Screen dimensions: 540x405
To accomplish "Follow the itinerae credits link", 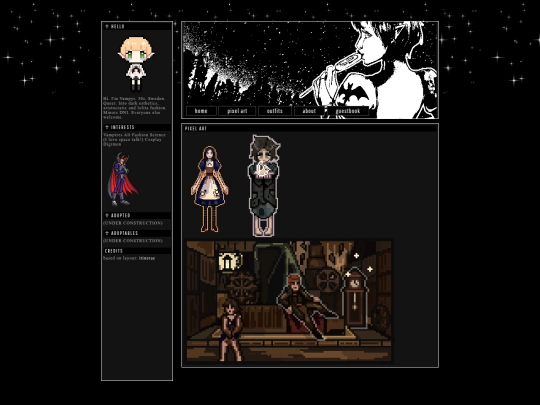I will click(147, 258).
